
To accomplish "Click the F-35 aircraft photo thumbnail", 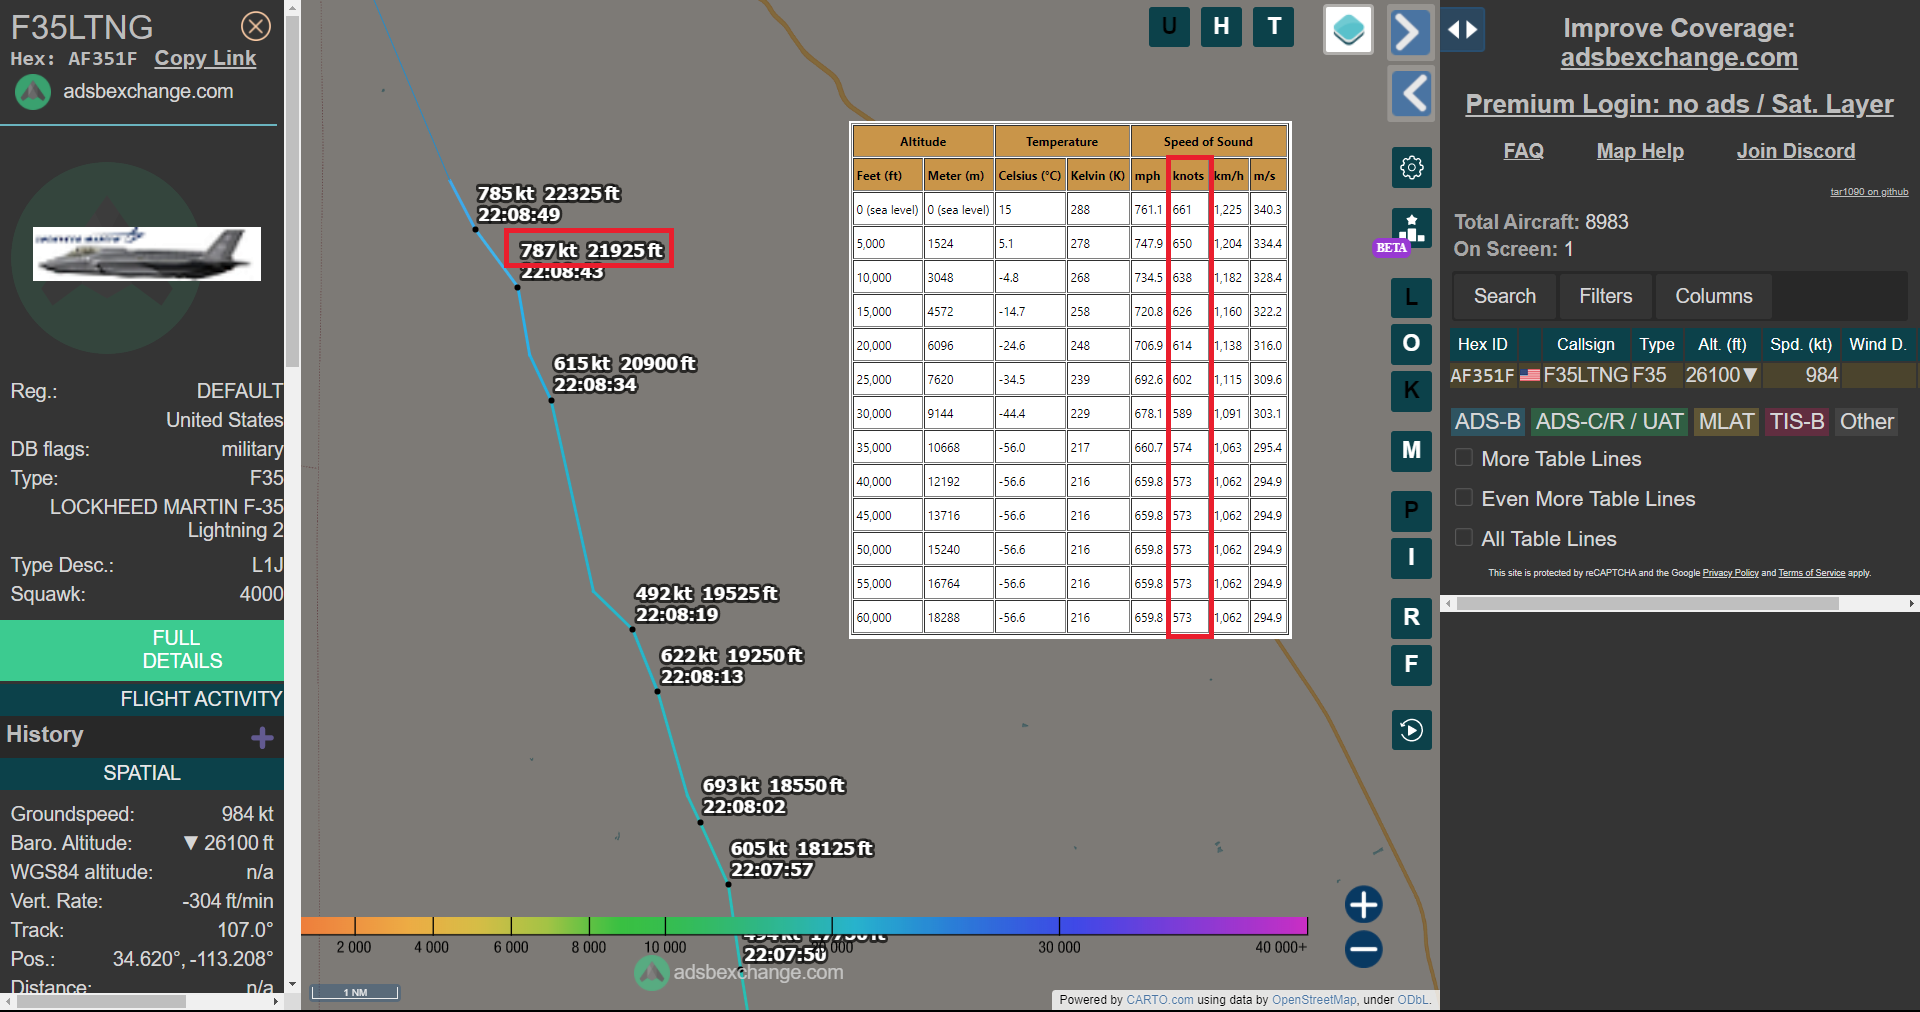I will click(x=147, y=254).
